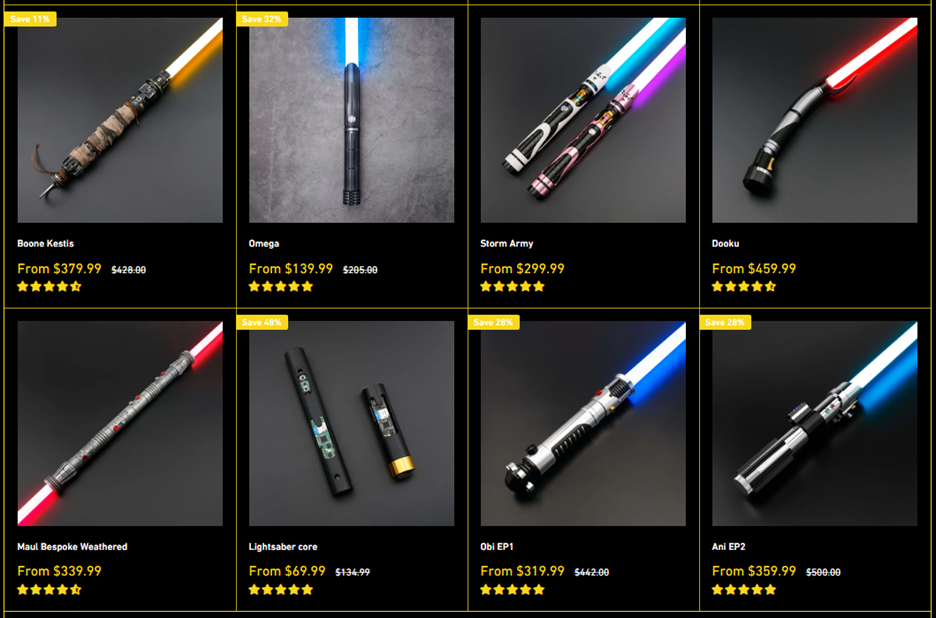The image size is (936, 618).
Task: Click the Save 11% badge on Boone Kestis
Action: click(30, 19)
